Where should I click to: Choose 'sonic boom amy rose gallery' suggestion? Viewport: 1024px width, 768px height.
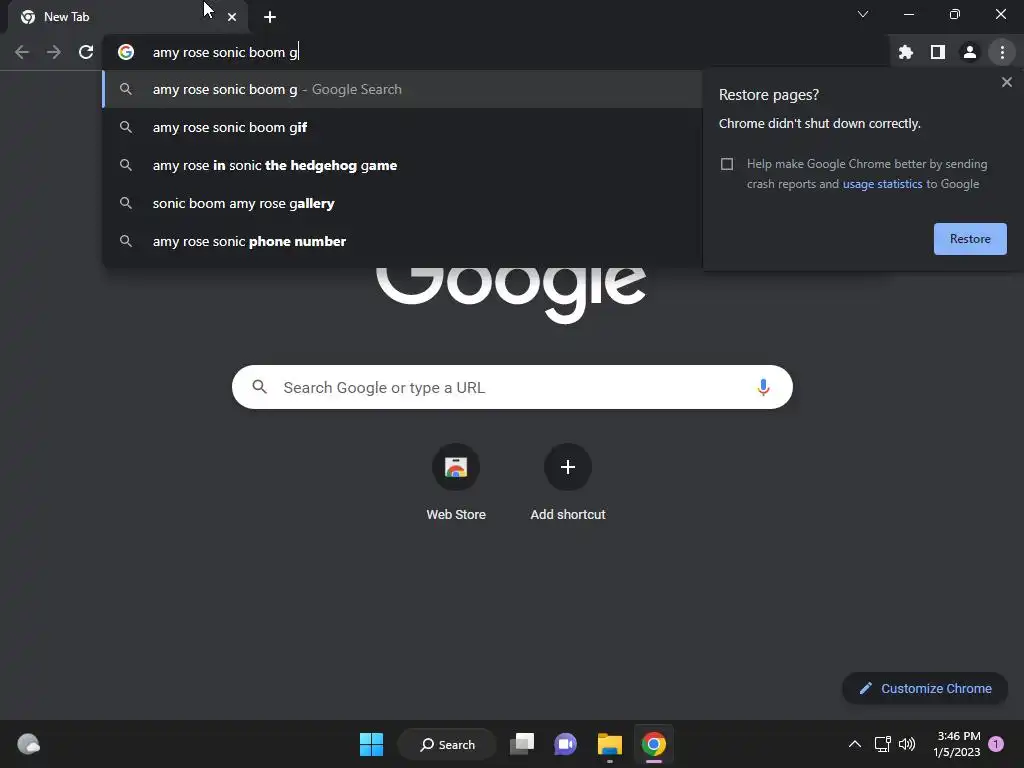pyautogui.click(x=402, y=203)
